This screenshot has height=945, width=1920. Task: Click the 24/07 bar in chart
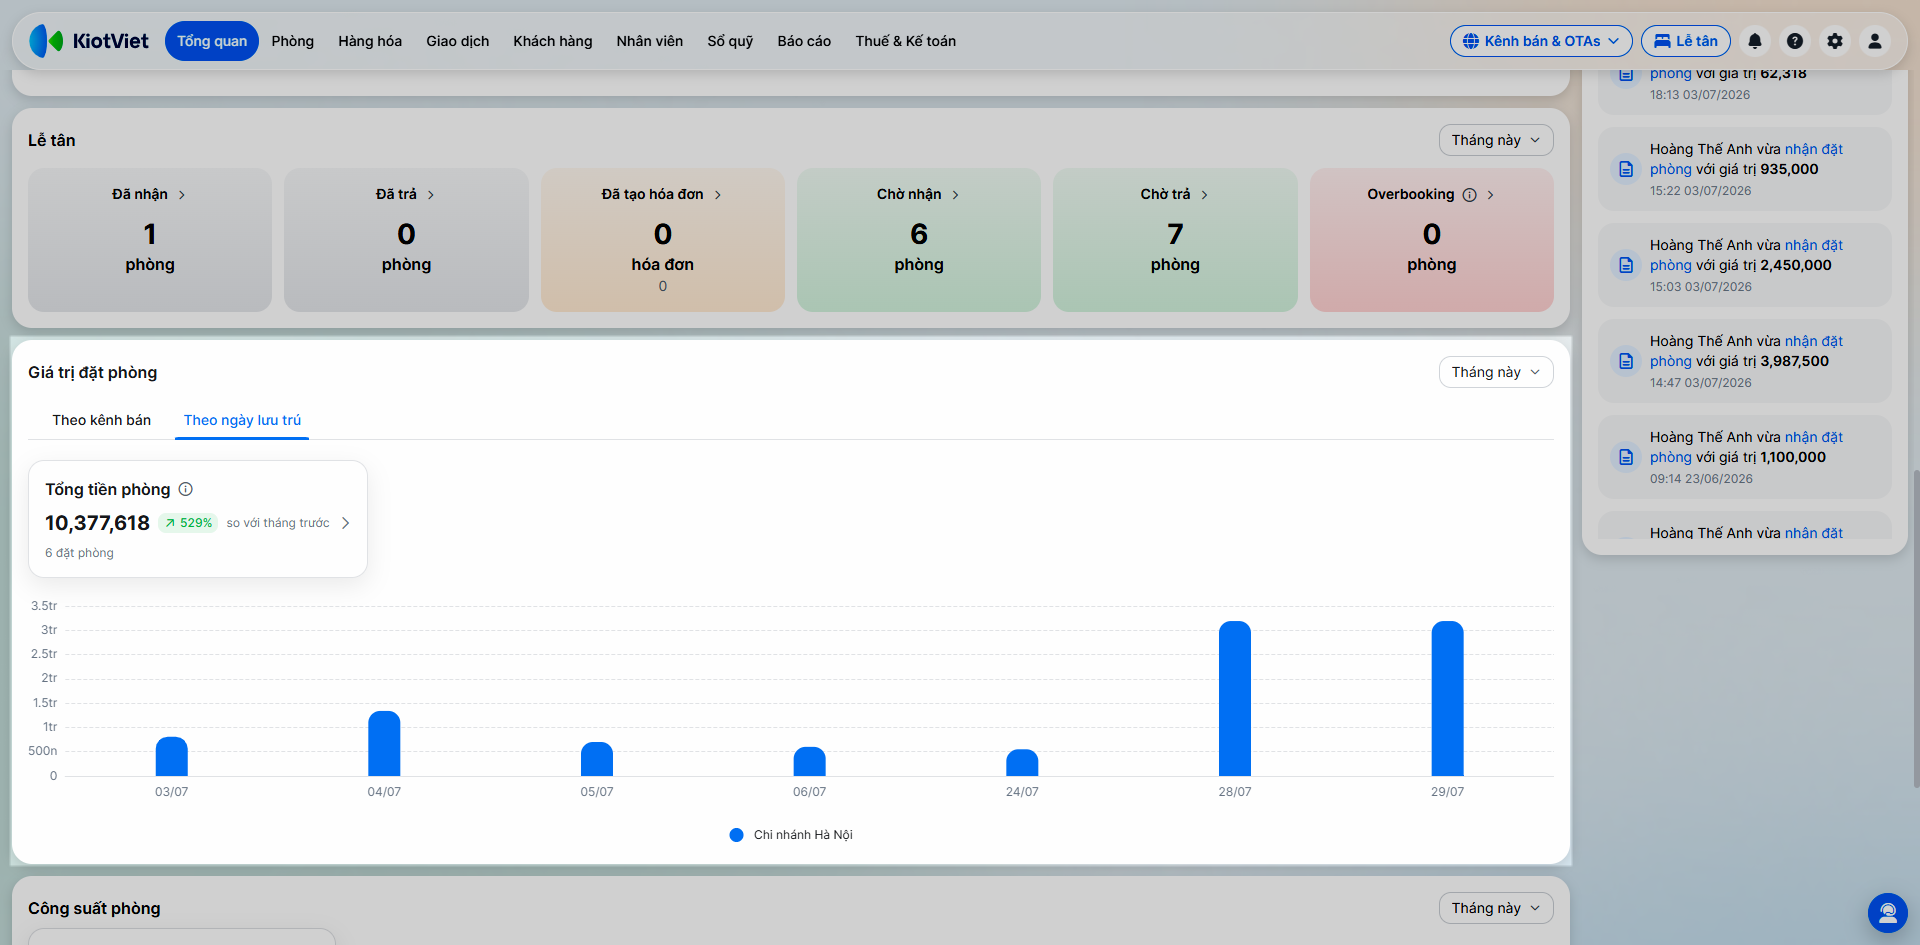click(x=1022, y=763)
